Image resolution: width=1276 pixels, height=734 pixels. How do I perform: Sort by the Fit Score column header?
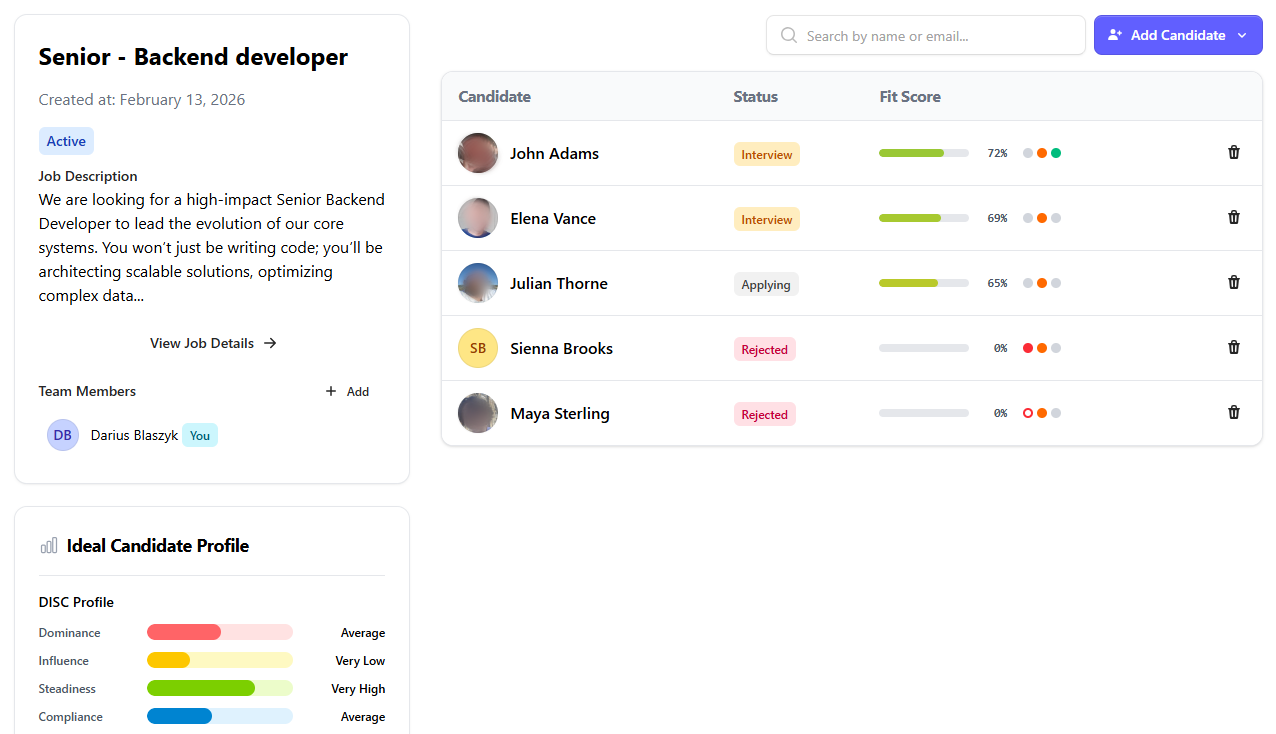(910, 96)
